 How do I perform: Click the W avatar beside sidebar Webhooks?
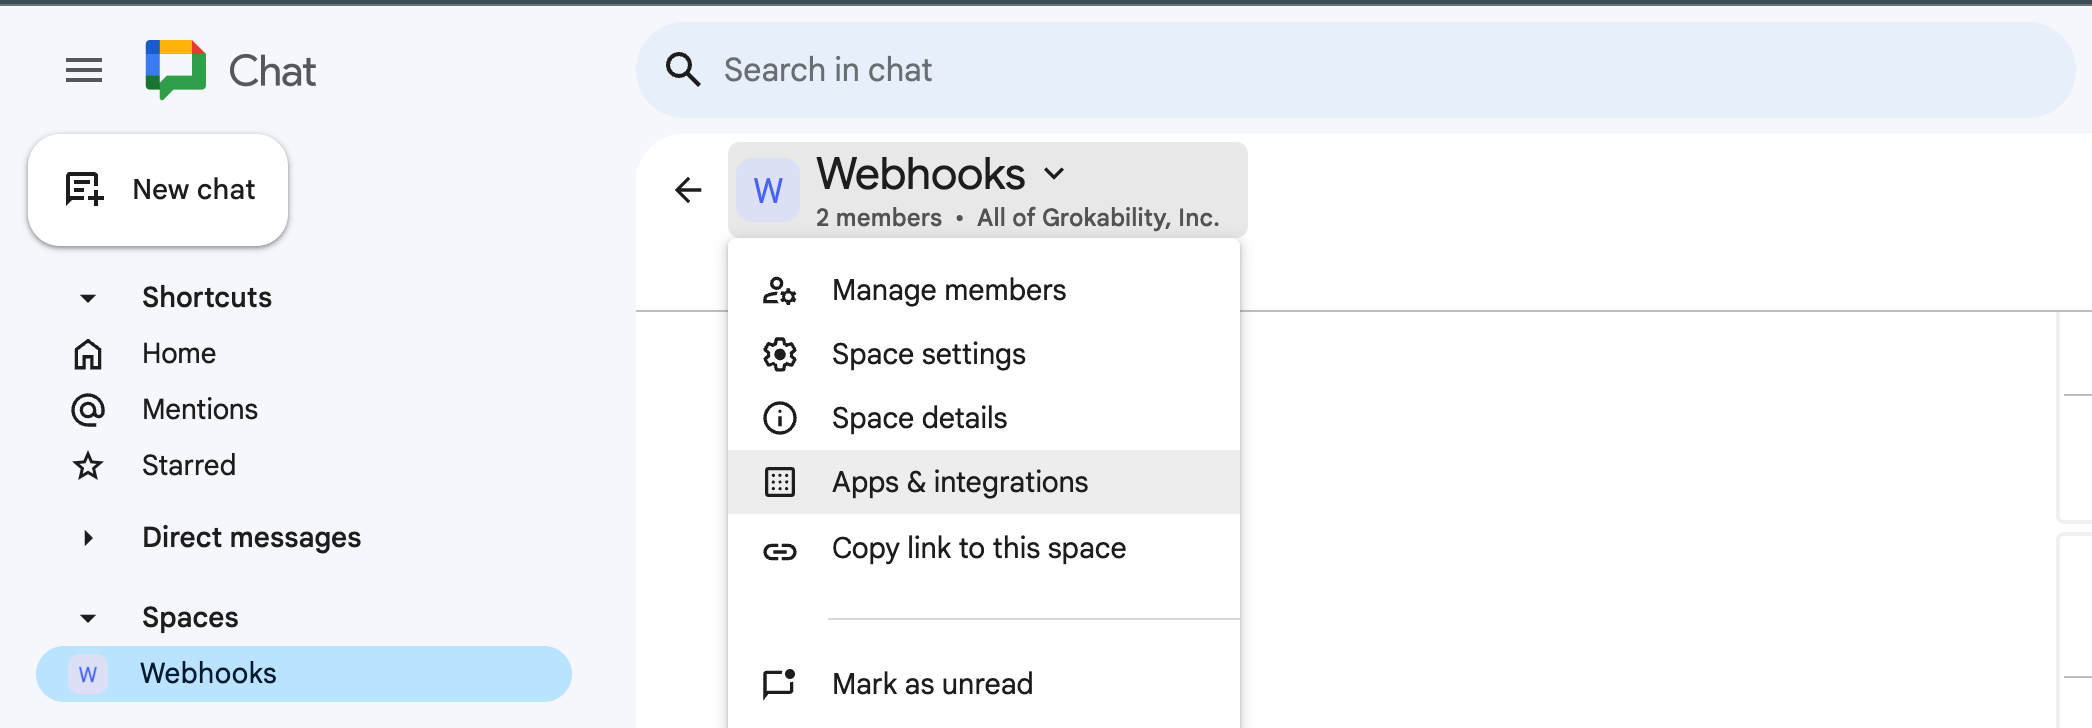[88, 674]
